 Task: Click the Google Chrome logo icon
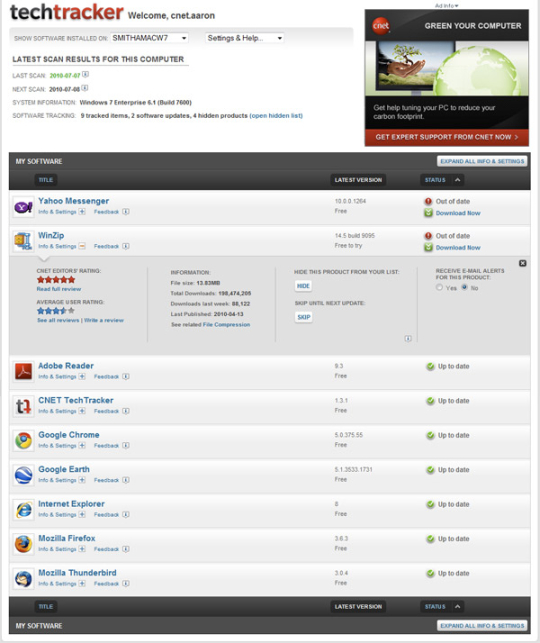(x=23, y=441)
